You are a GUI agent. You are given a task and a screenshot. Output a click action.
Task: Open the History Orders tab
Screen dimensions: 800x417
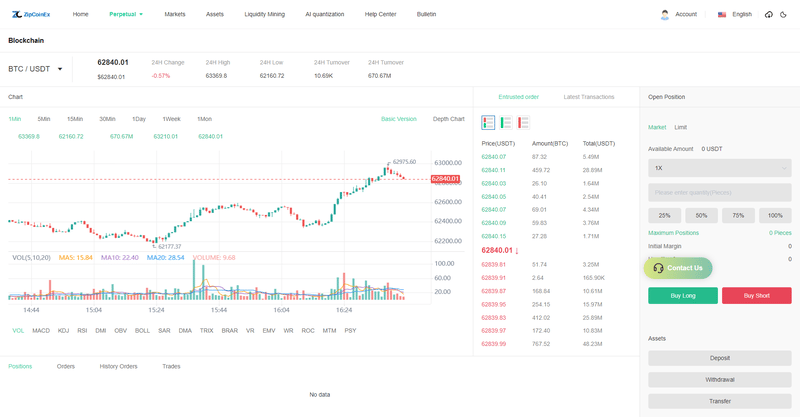pos(118,366)
